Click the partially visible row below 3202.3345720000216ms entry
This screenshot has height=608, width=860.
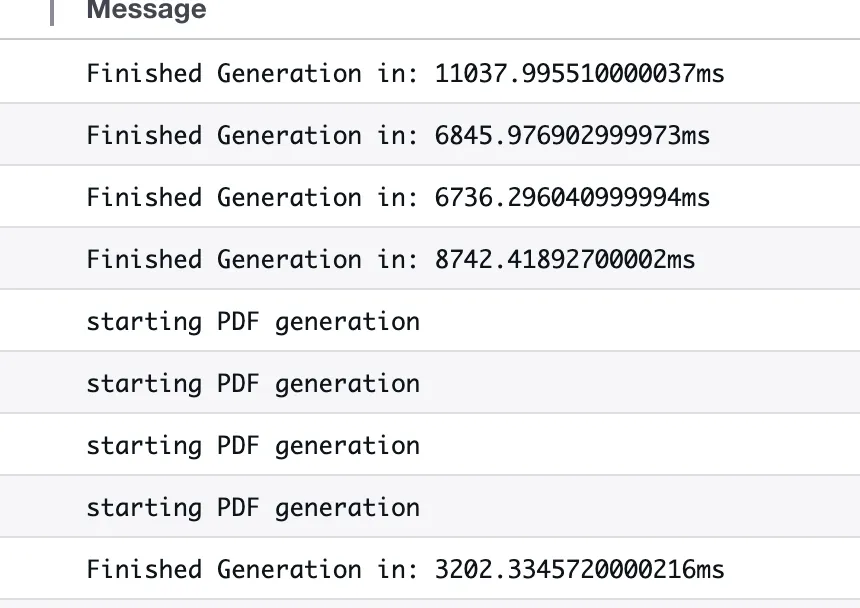click(430, 604)
